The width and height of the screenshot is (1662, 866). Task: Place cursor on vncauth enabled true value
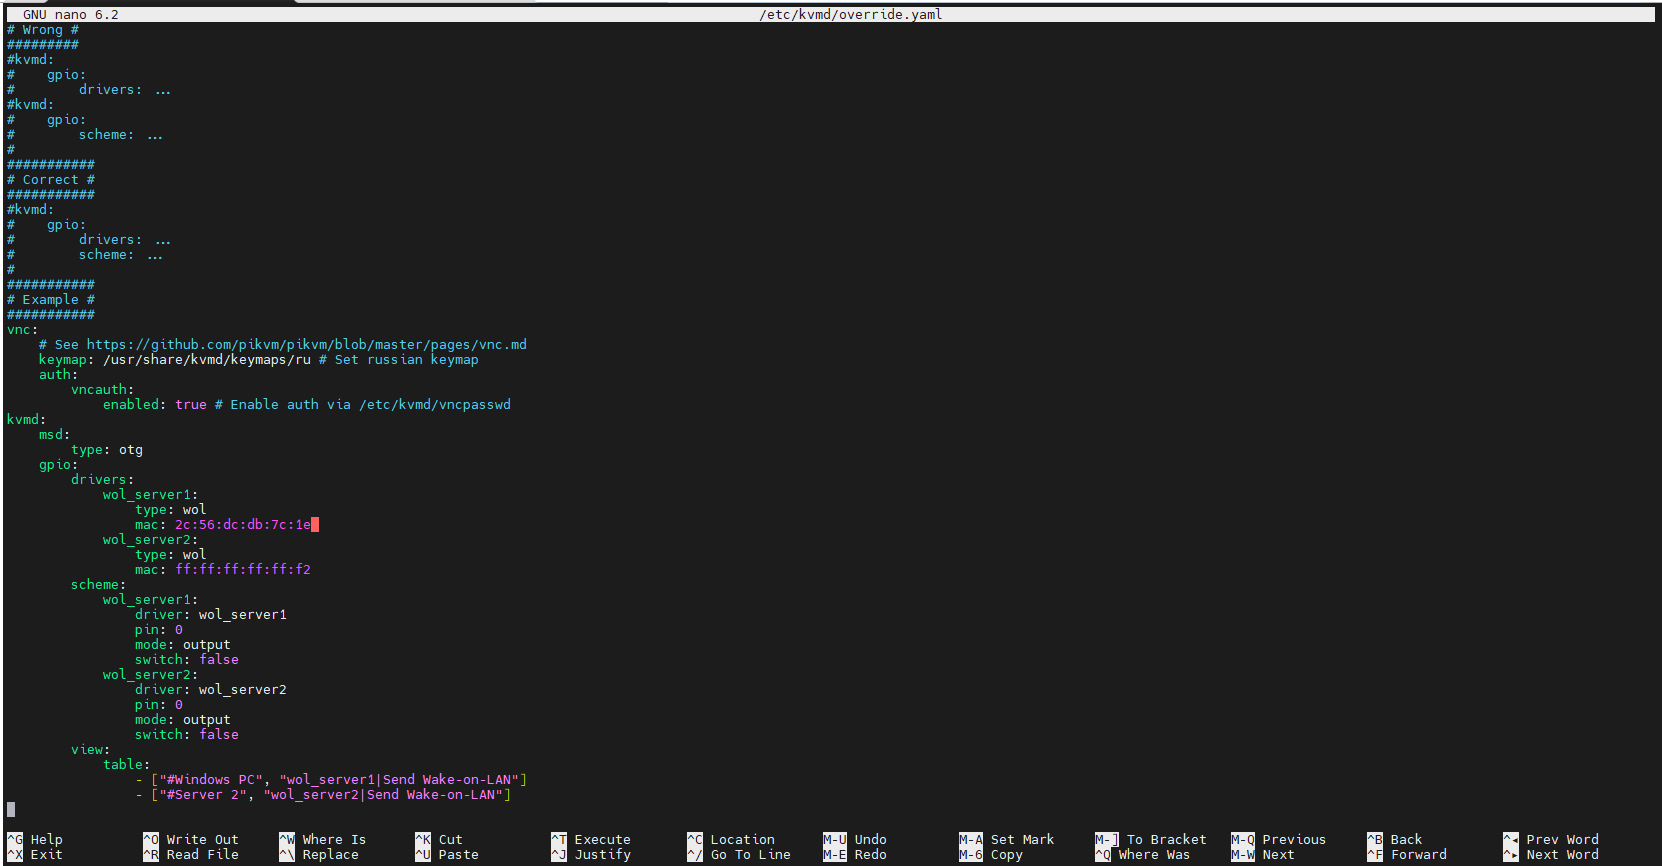click(x=190, y=405)
